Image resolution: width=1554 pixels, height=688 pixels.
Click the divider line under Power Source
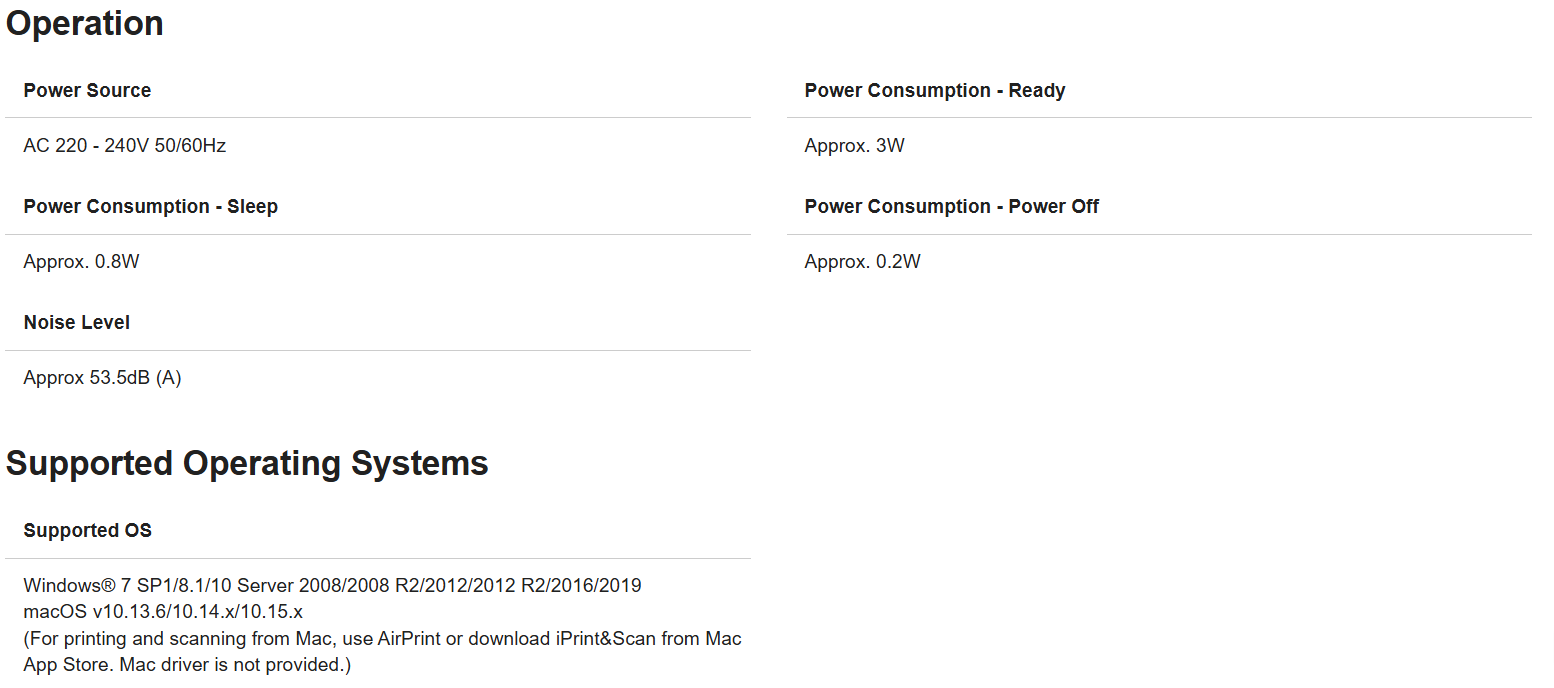378,118
